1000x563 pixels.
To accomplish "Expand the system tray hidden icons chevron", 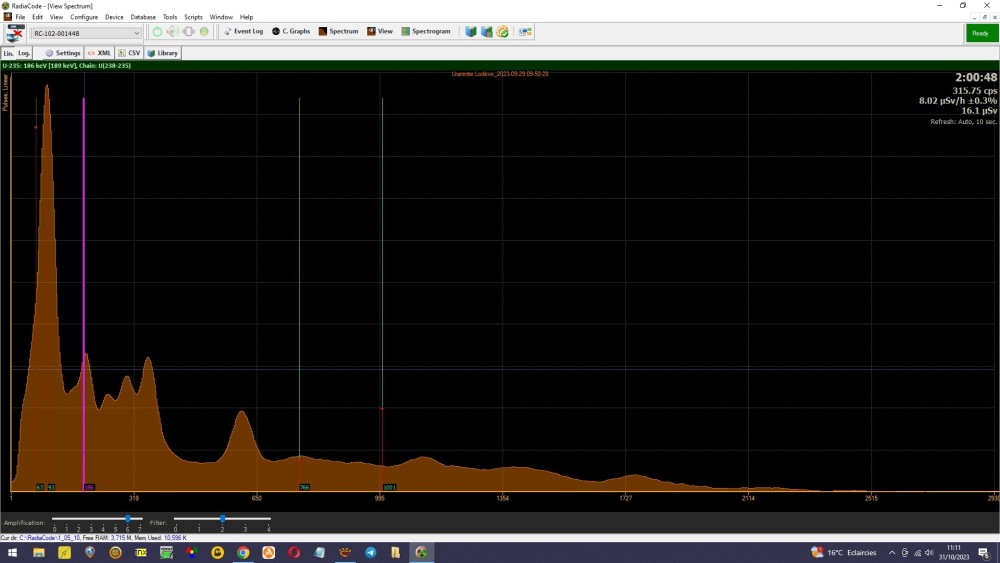I will coord(892,552).
